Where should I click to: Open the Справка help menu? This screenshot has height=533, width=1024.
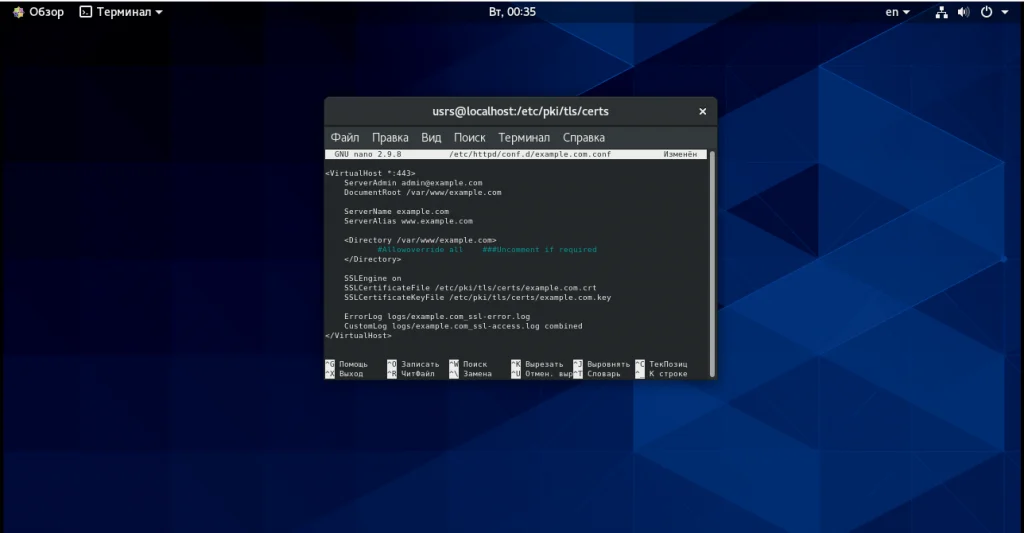[x=583, y=138]
